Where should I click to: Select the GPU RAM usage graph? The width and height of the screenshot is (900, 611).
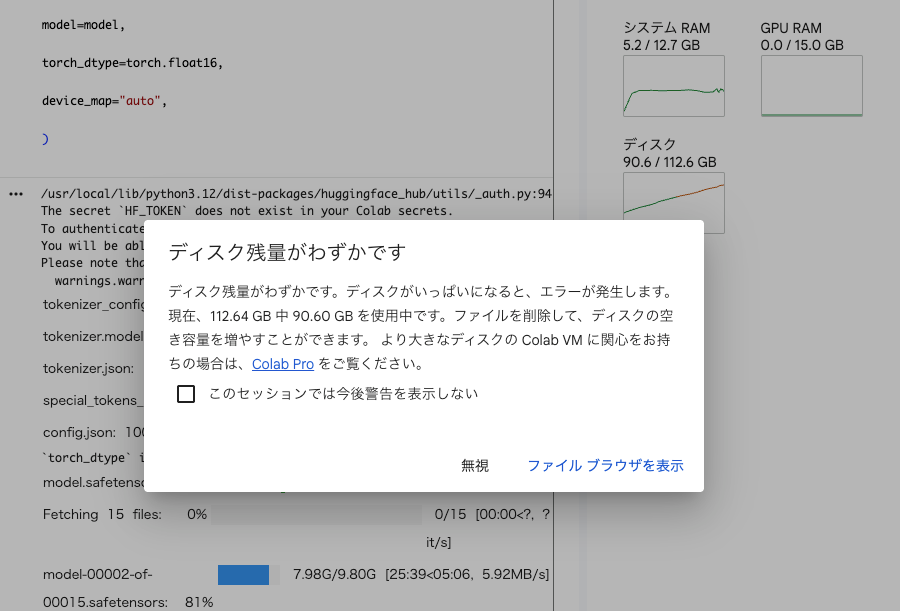pyautogui.click(x=811, y=87)
